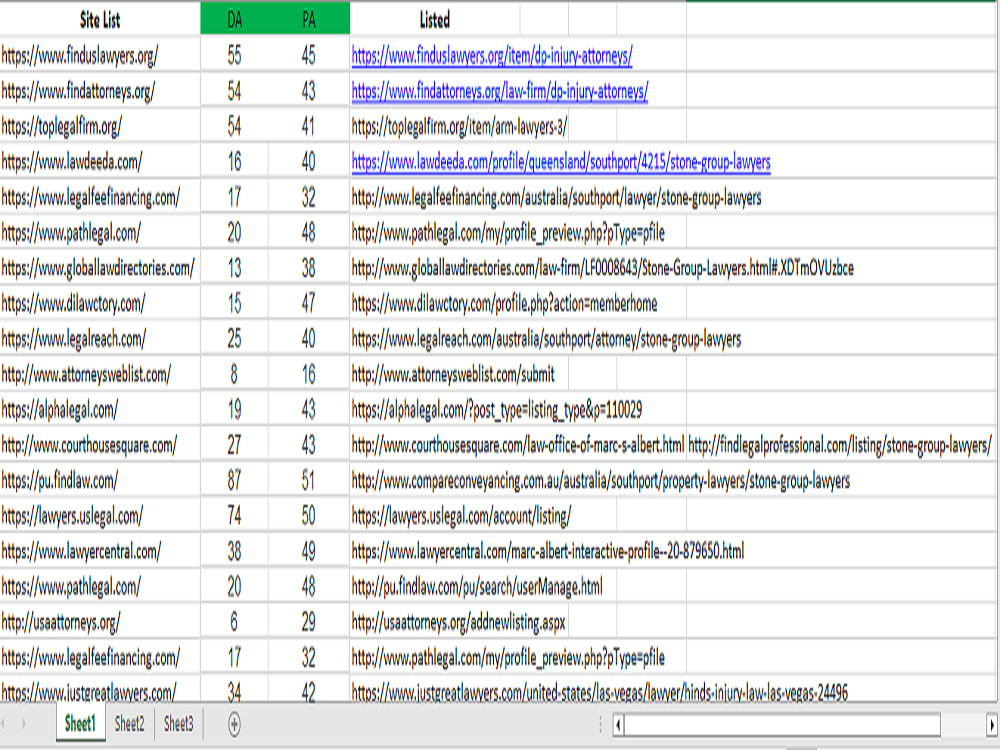This screenshot has width=1000, height=750.
Task: Select DA value 74 for lawyers.uslegal.com
Action: [x=235, y=515]
